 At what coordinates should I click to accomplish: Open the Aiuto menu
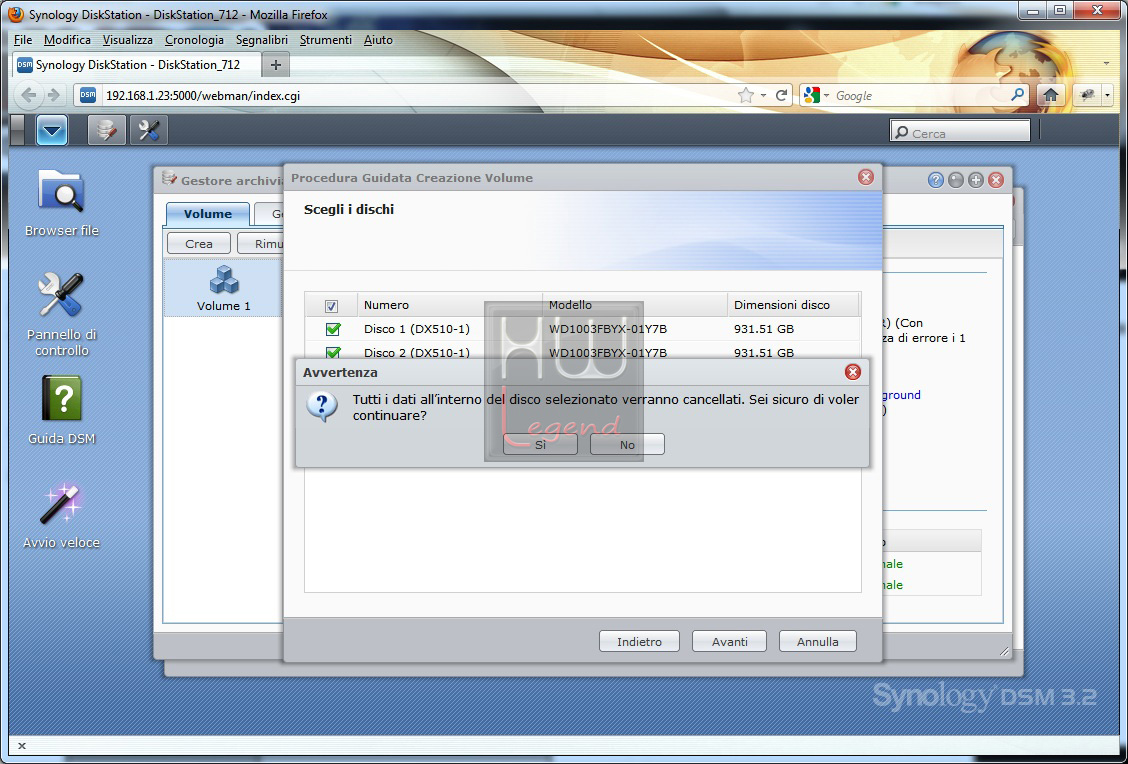point(378,40)
